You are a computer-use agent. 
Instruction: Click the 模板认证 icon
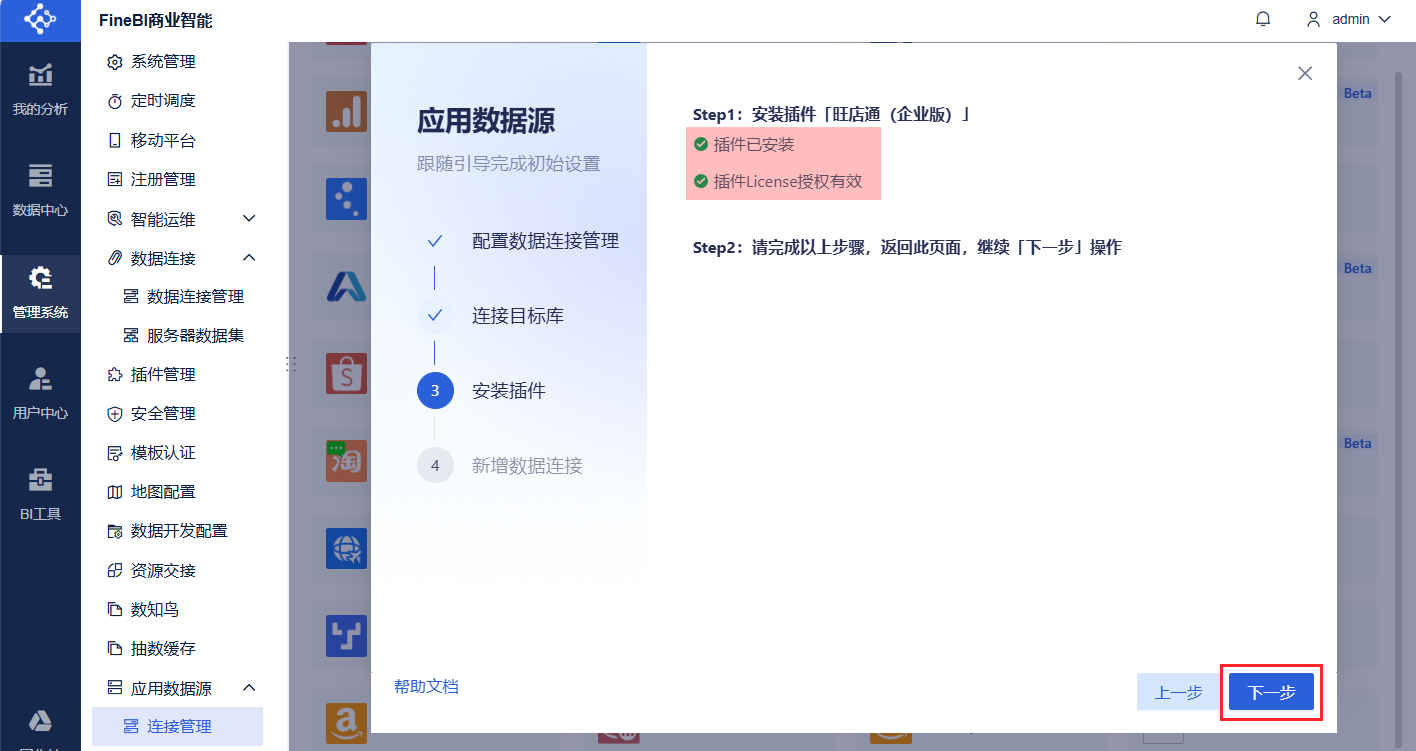(x=114, y=453)
